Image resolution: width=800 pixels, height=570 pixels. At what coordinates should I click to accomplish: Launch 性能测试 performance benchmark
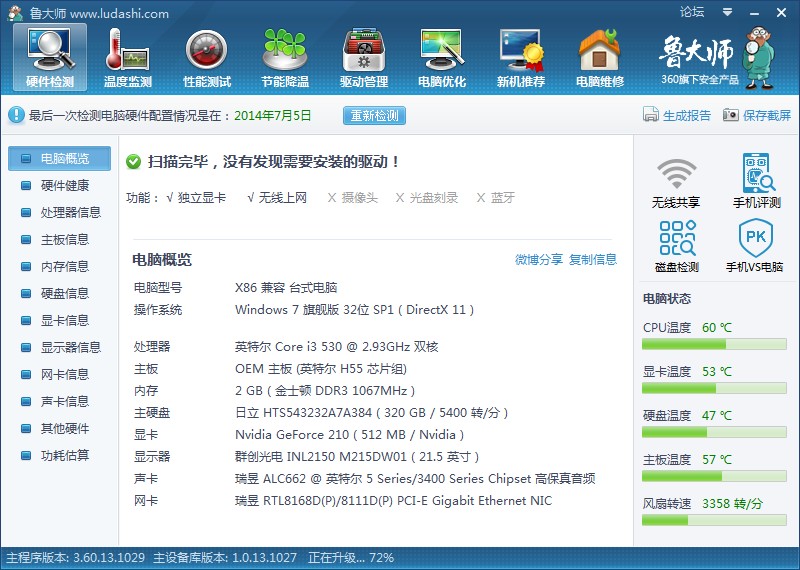click(207, 58)
